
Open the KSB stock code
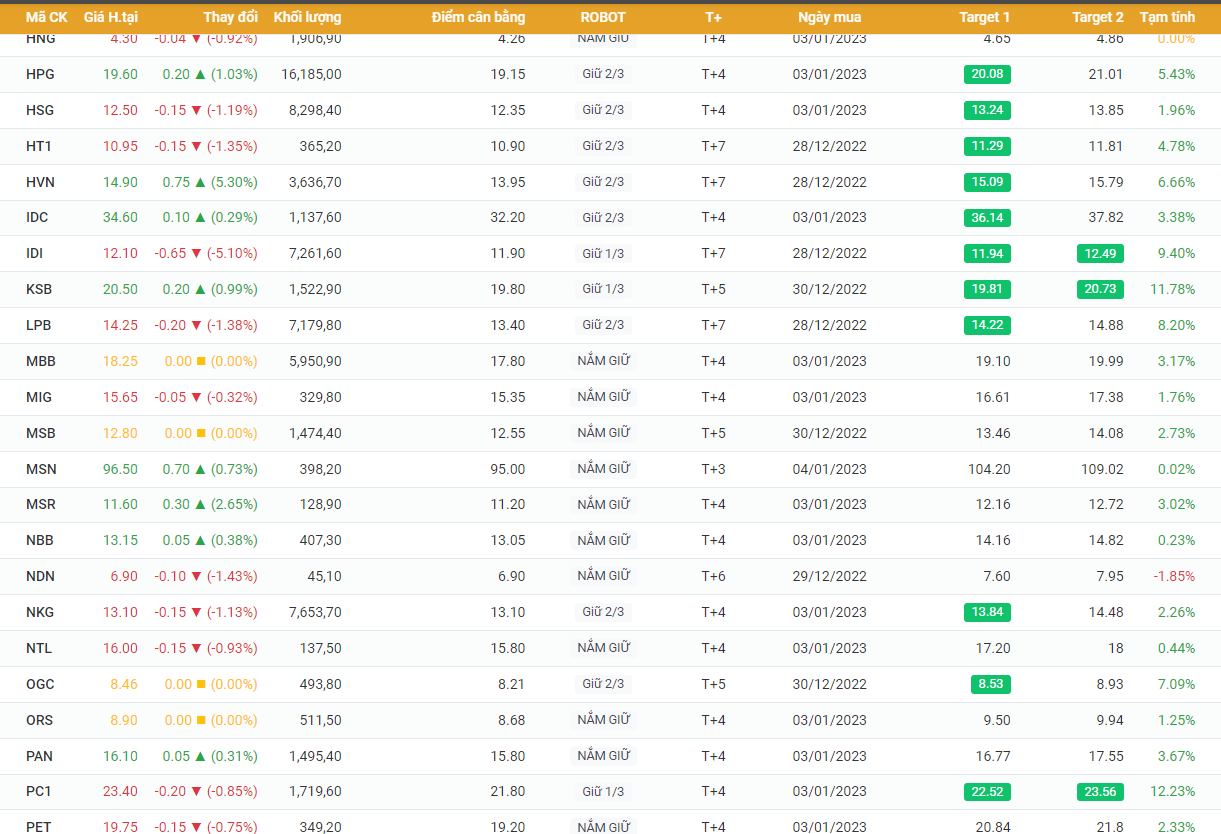[x=39, y=290]
